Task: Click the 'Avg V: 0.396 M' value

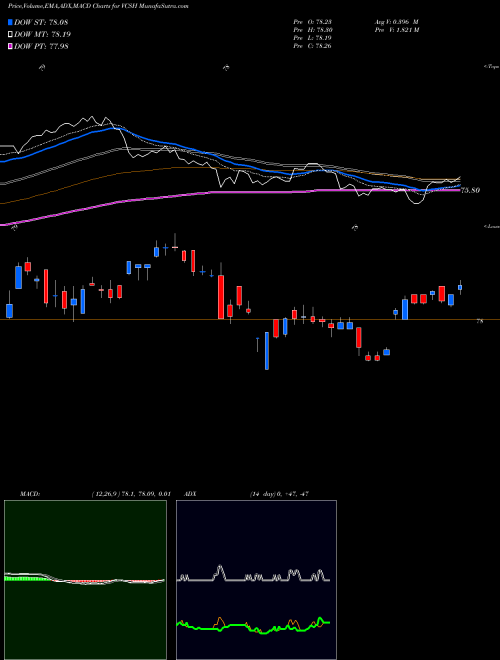Action: tap(396, 22)
